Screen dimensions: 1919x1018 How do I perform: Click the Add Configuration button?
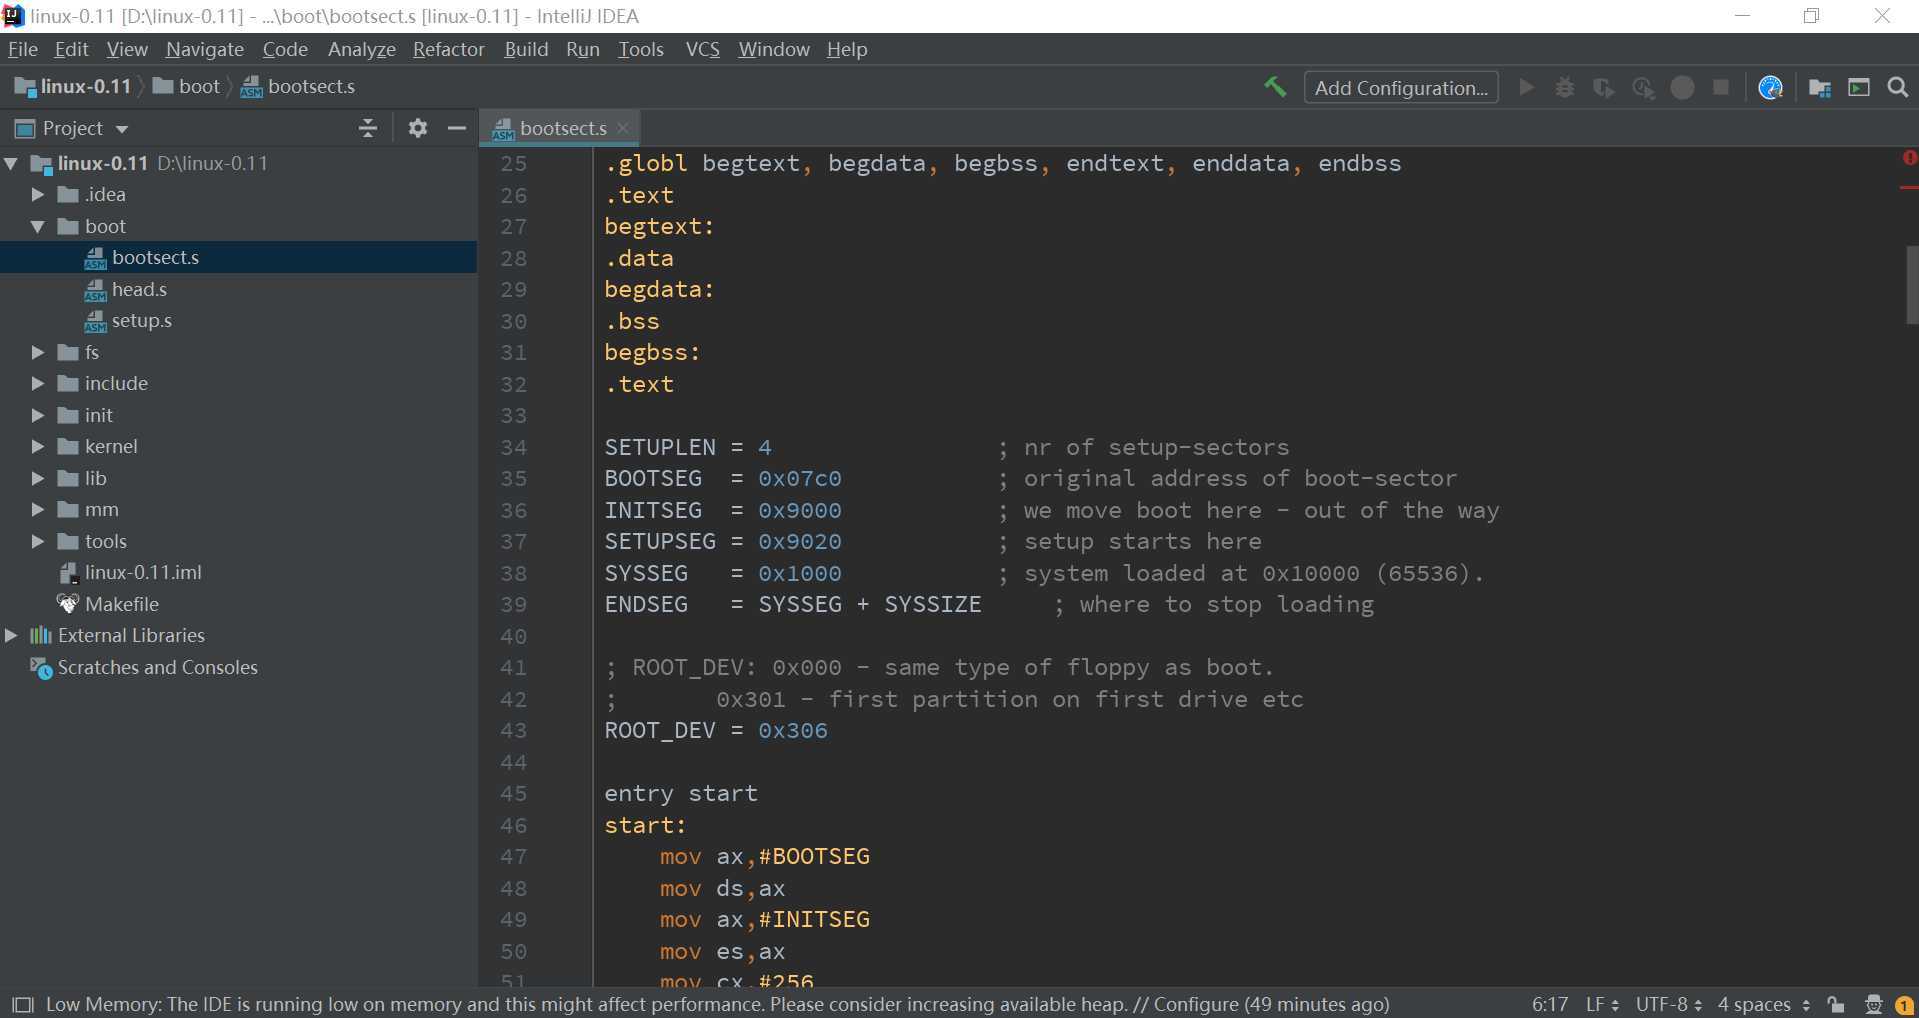(1401, 88)
